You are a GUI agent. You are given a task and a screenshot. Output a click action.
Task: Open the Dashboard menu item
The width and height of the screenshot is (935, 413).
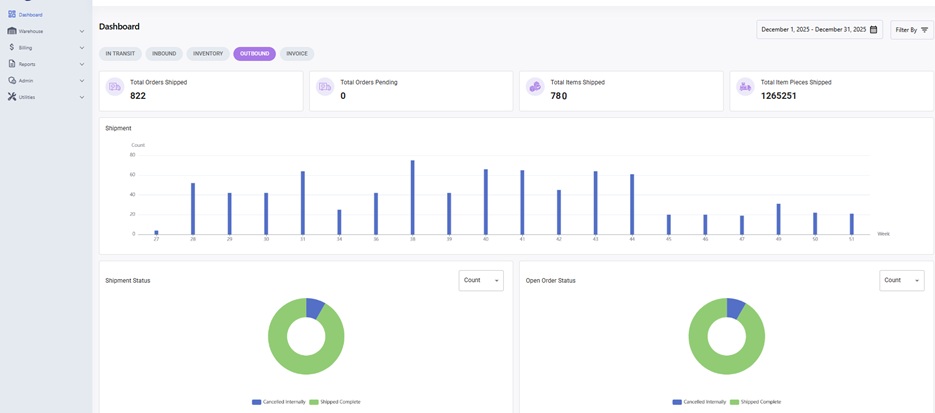point(30,14)
